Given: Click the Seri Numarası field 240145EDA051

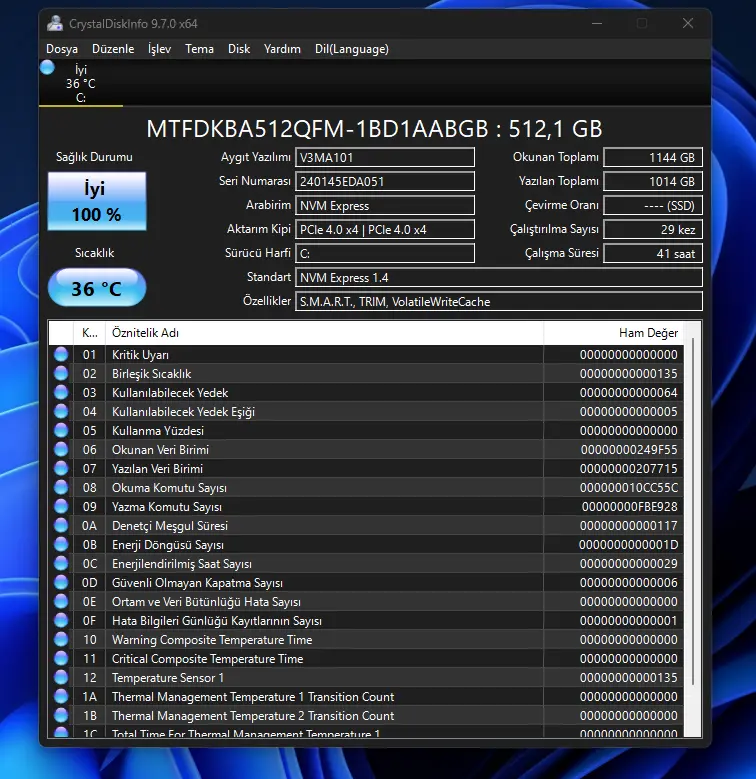Looking at the screenshot, I should pyautogui.click(x=385, y=181).
